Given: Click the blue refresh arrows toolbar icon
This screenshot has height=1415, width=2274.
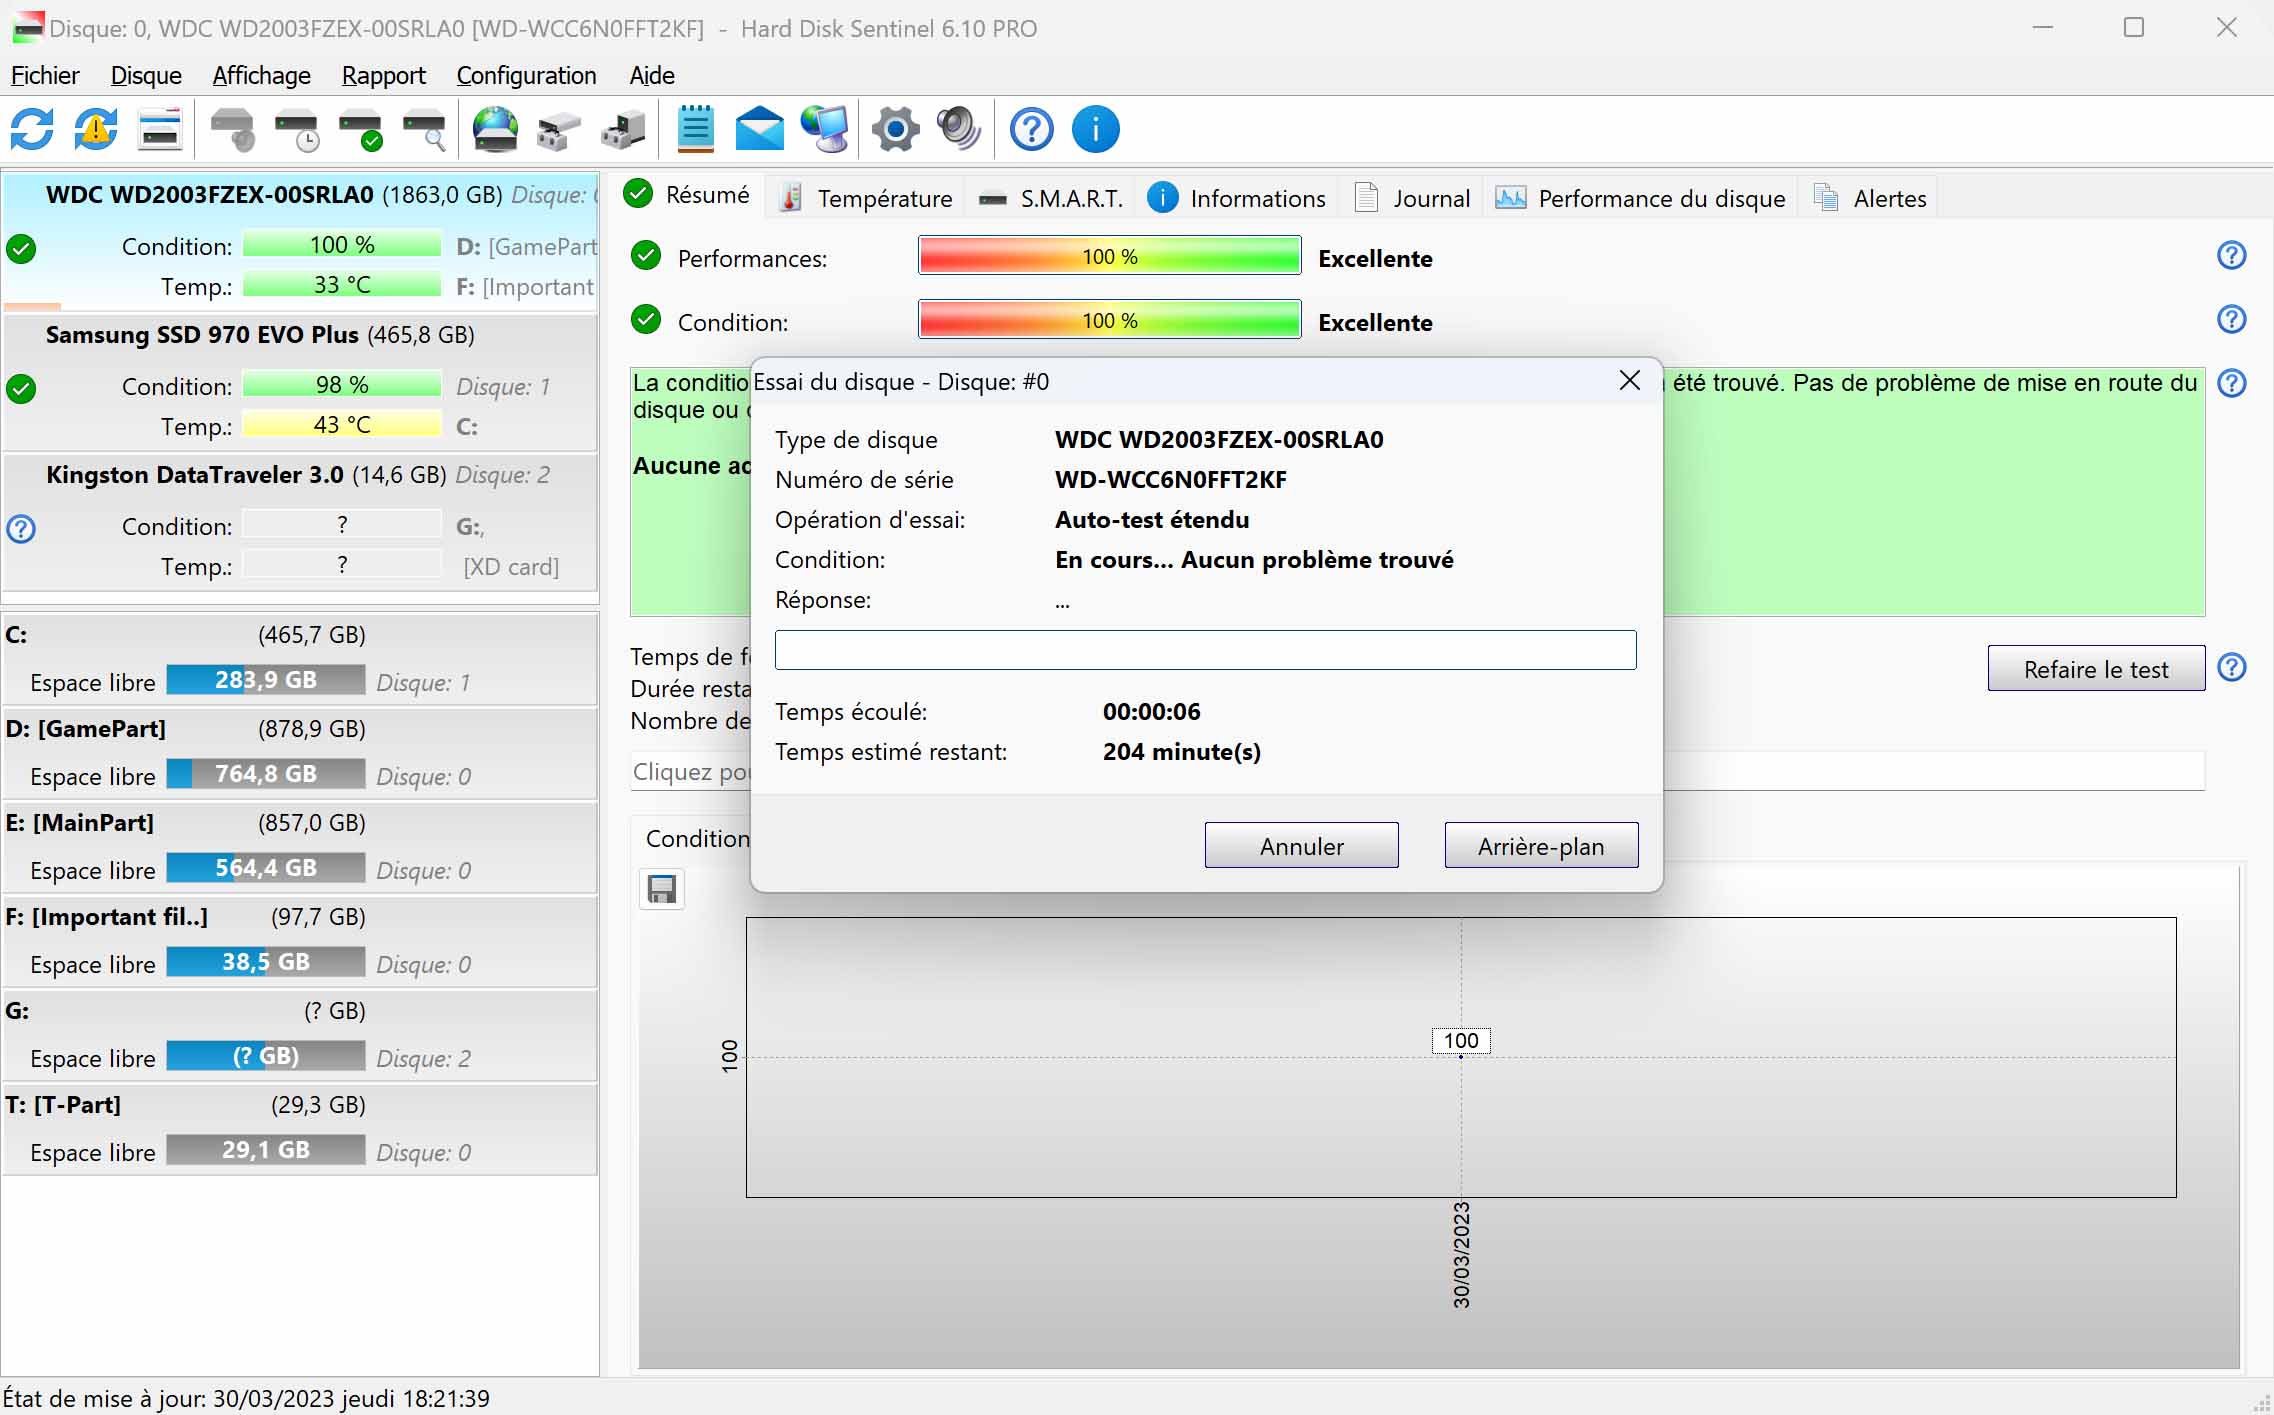Looking at the screenshot, I should 32,130.
